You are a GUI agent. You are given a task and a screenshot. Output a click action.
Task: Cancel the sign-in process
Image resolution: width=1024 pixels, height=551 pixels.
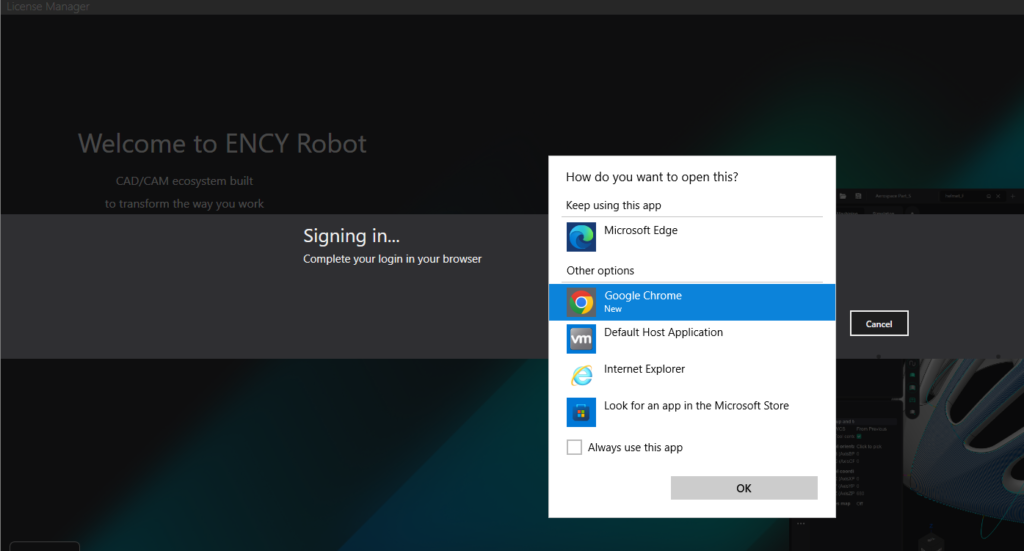point(879,324)
